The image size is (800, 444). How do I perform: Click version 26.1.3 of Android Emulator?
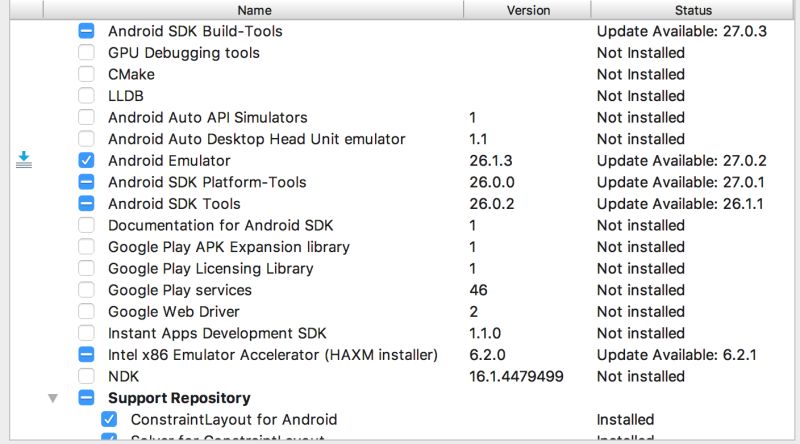tap(491, 161)
